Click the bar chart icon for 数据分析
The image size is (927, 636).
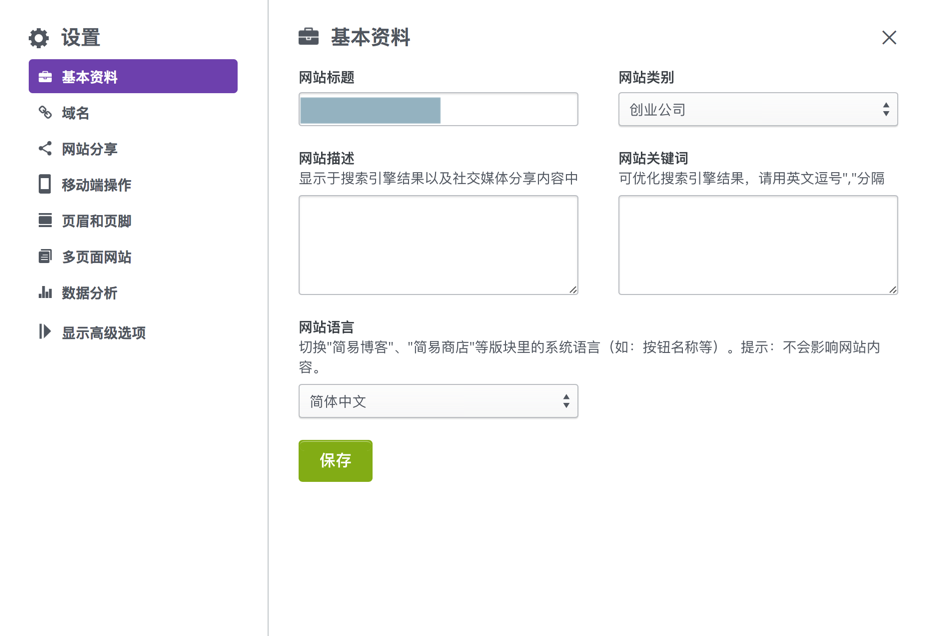pos(45,293)
